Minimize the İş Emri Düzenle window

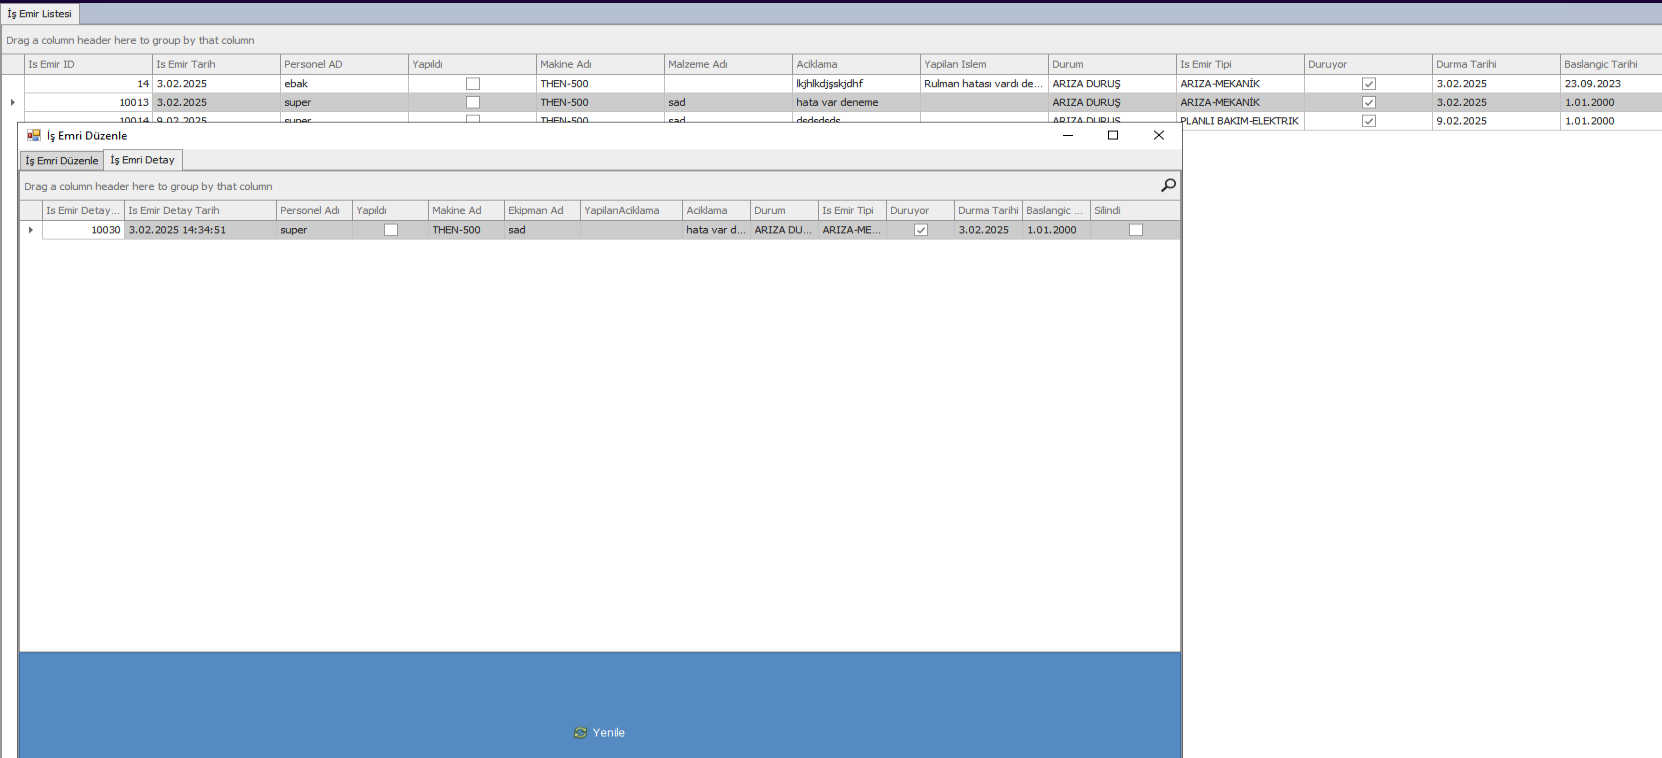coord(1067,135)
